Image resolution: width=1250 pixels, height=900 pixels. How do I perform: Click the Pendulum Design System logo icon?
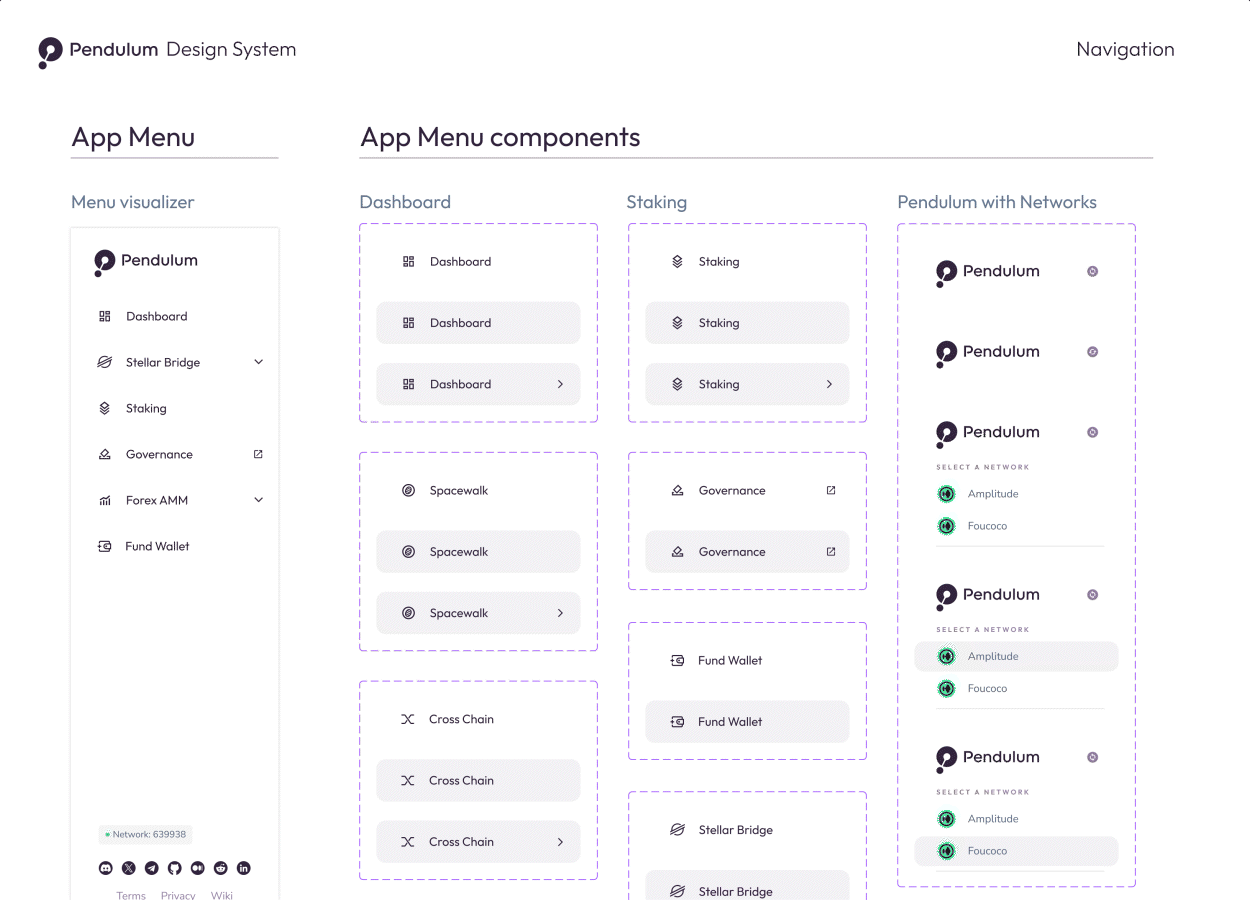click(x=50, y=52)
